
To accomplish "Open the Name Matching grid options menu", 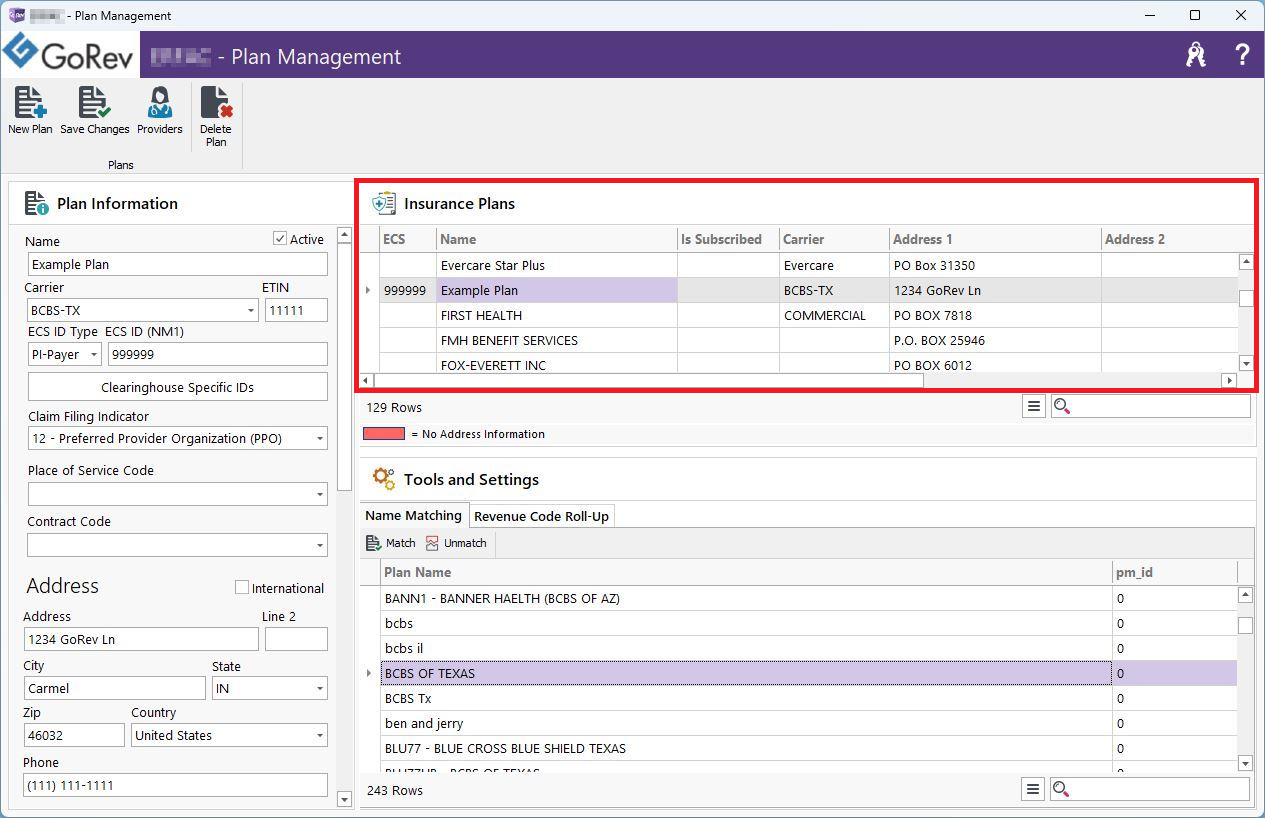I will pos(1034,790).
